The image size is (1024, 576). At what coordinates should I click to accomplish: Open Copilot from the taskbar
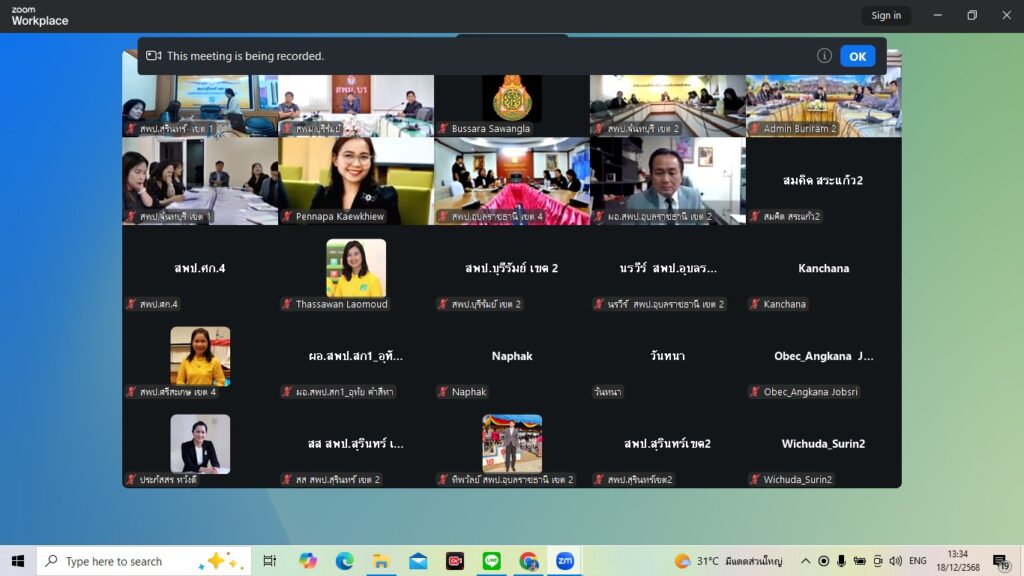[x=308, y=561]
